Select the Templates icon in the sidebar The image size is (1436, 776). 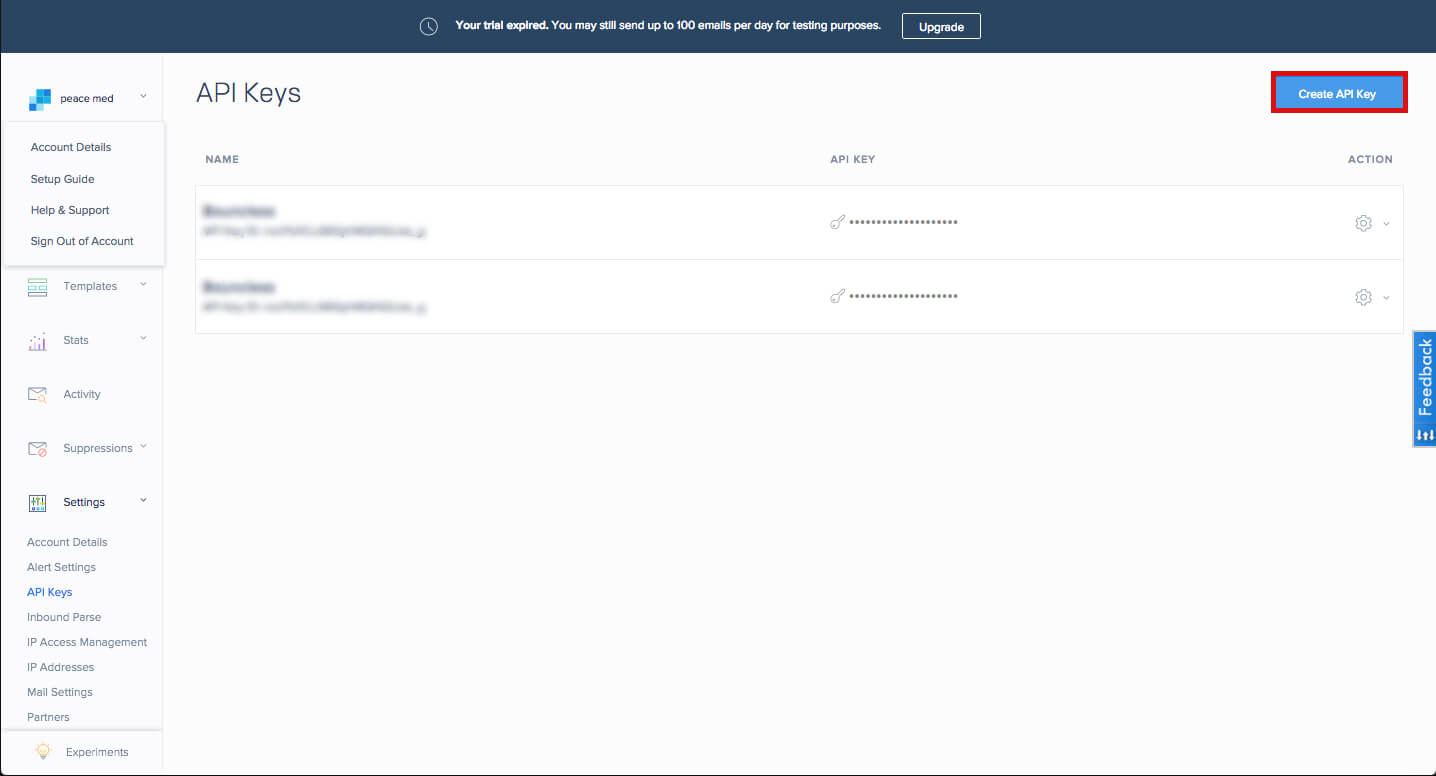pos(37,287)
